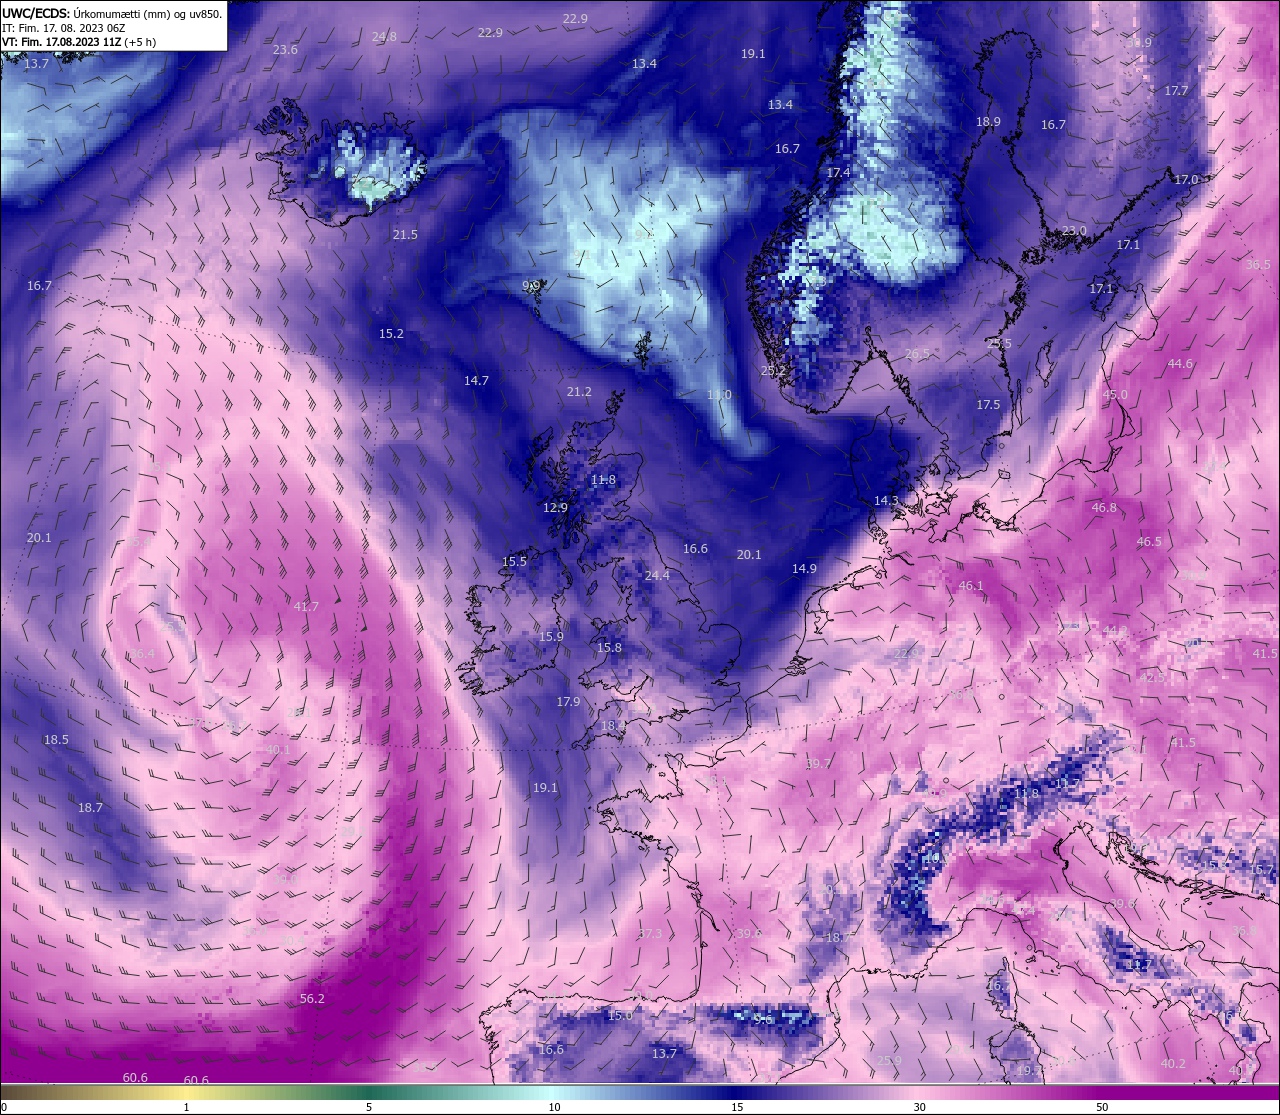Click the color scale tick label 15
1280x1115 pixels.
[x=737, y=1107]
